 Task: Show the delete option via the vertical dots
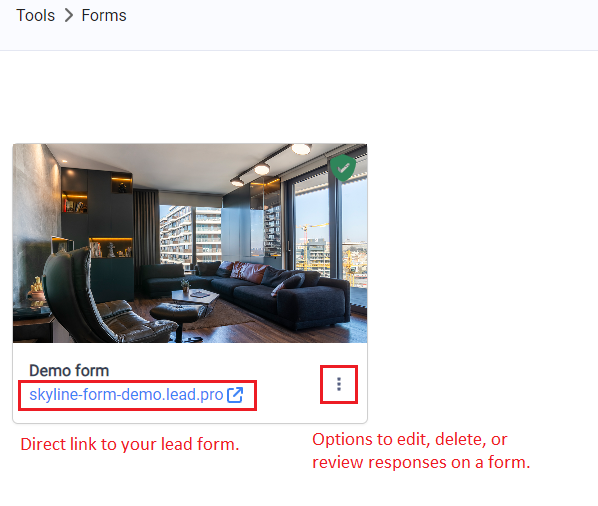pyautogui.click(x=339, y=384)
